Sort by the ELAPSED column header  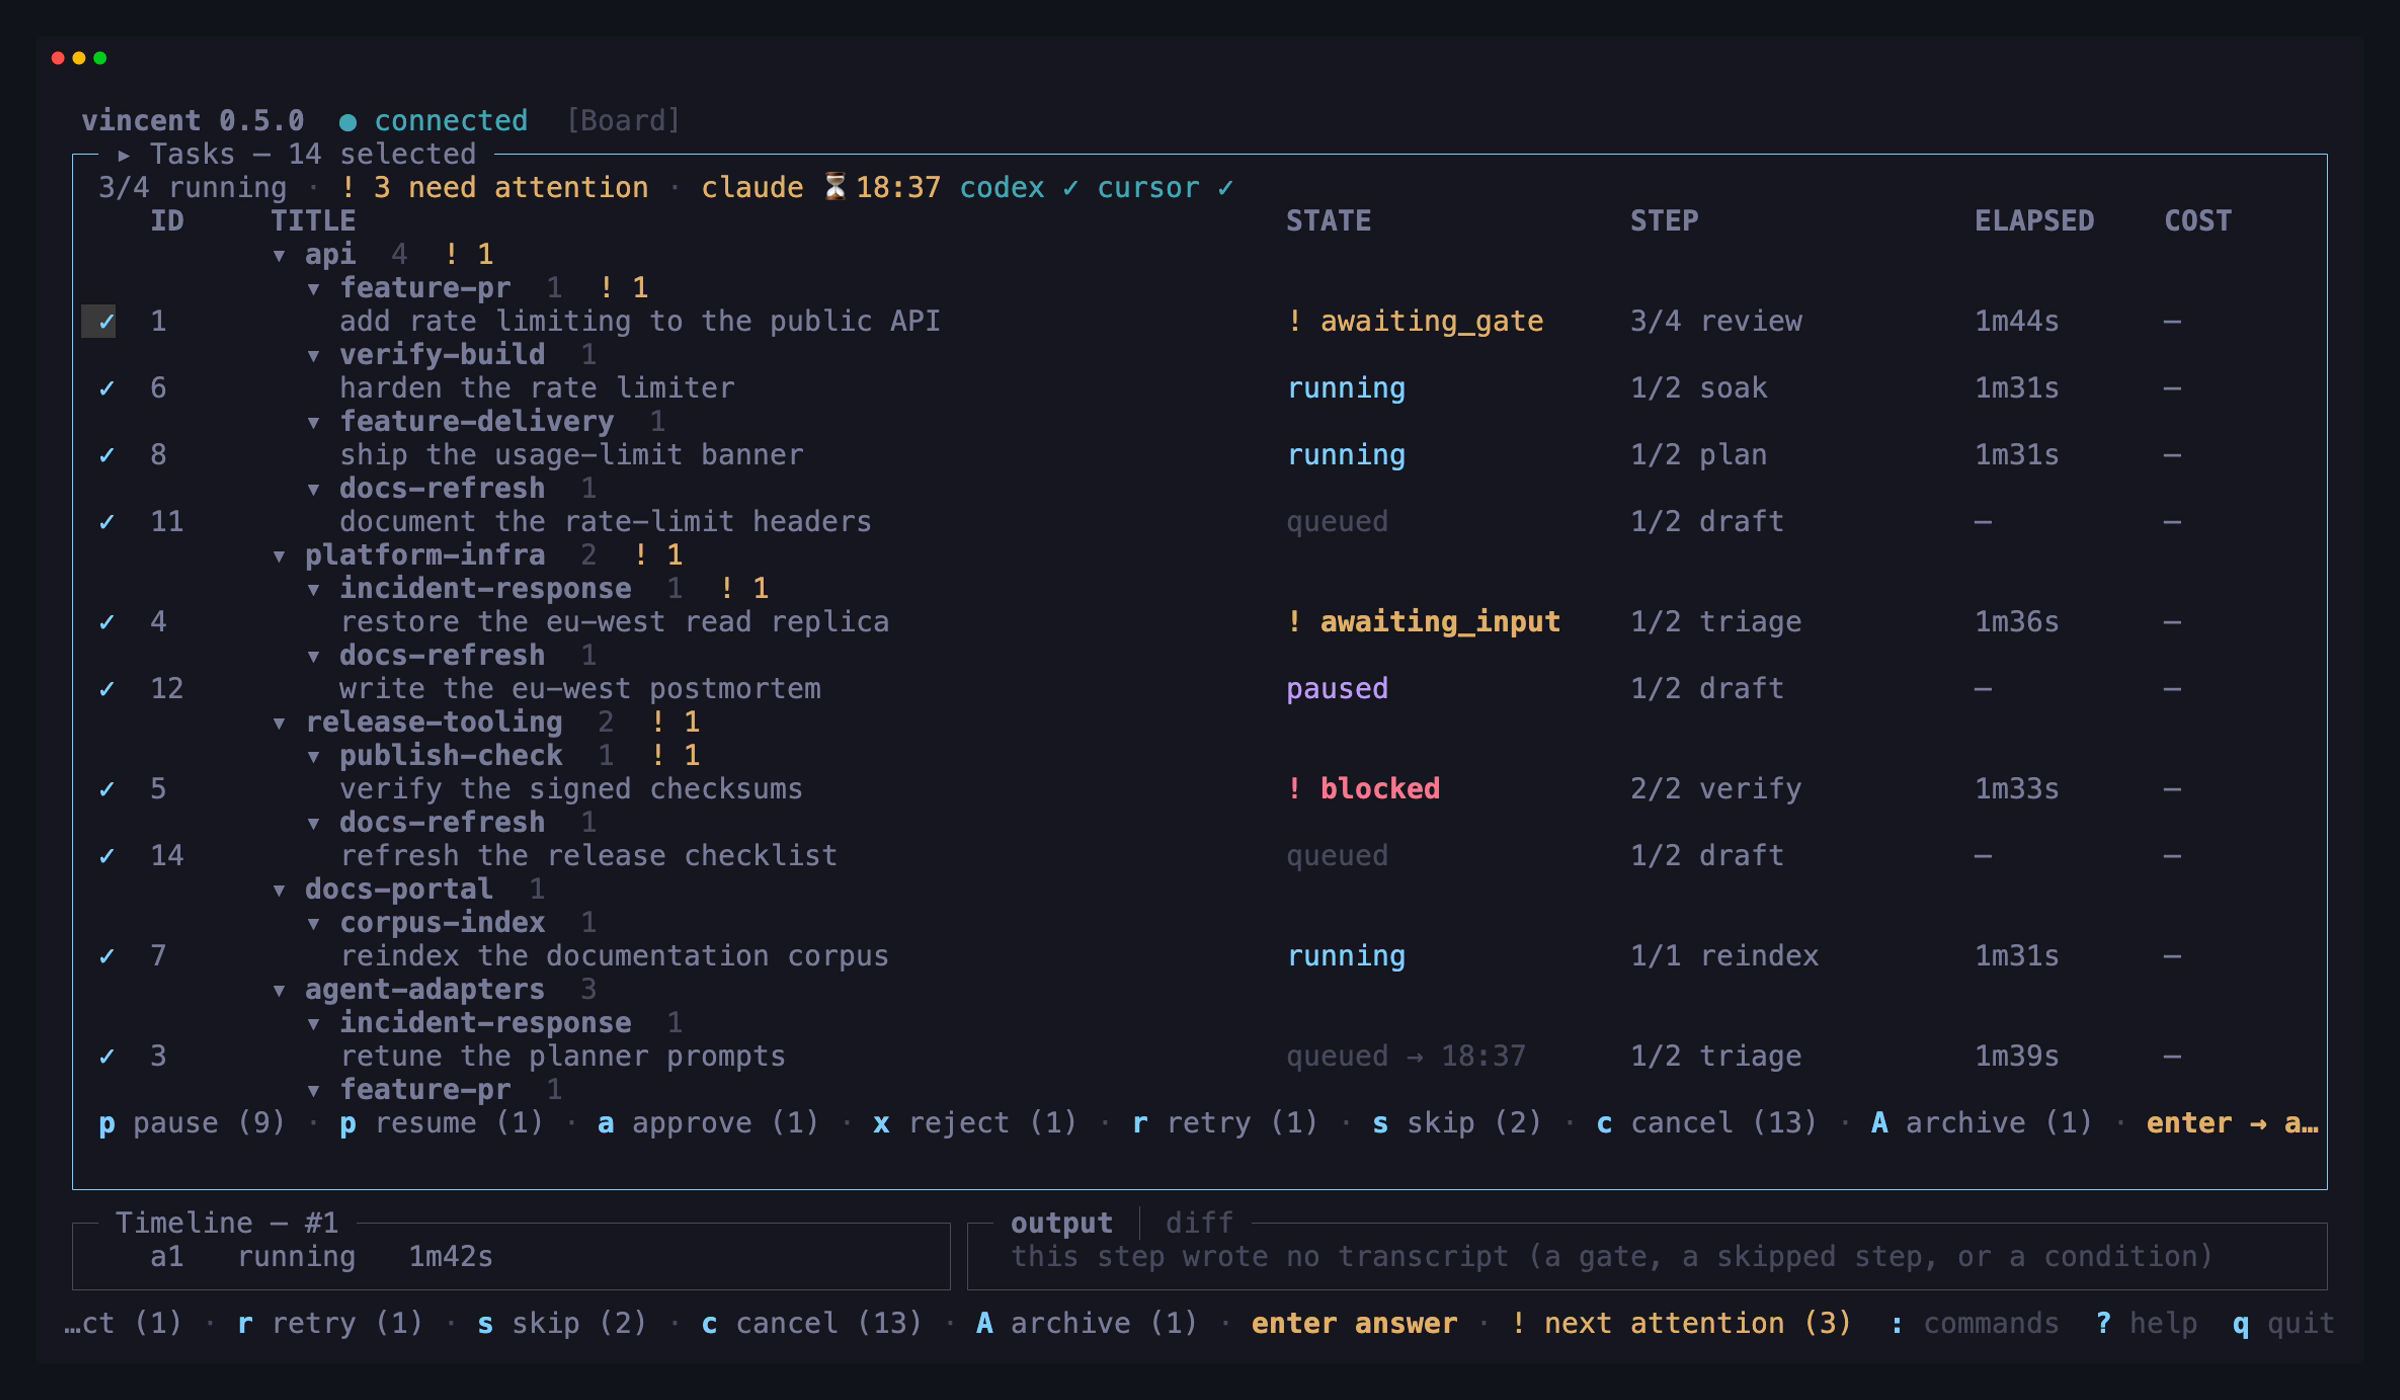point(2034,221)
